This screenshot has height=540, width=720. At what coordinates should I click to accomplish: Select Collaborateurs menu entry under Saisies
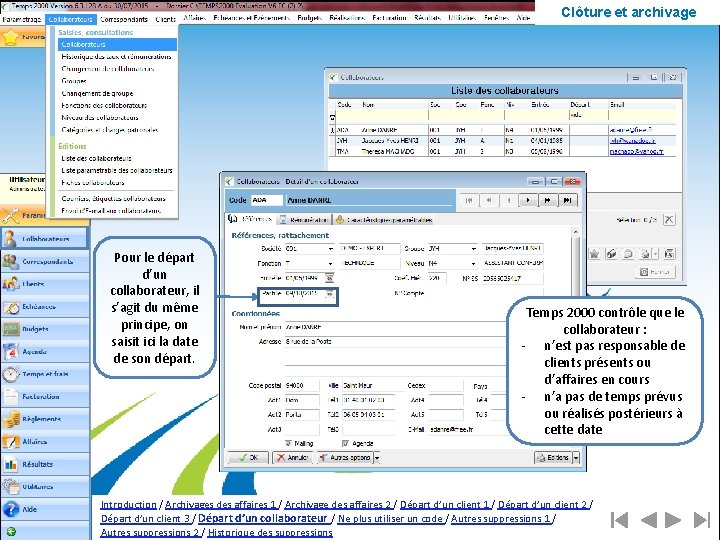click(x=118, y=45)
